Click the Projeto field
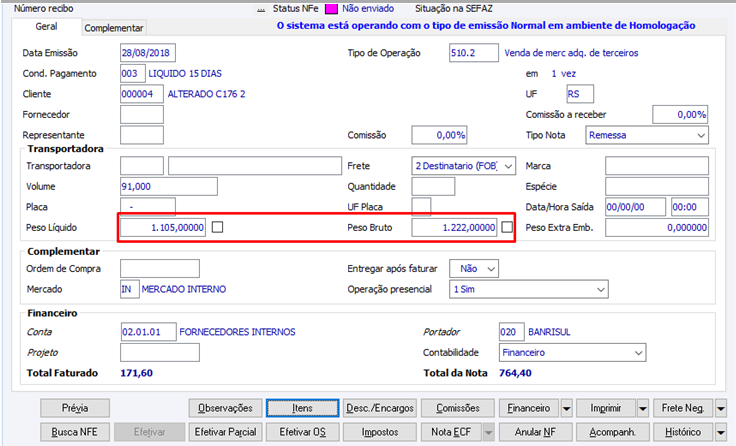The width and height of the screenshot is (736, 446). (x=160, y=353)
